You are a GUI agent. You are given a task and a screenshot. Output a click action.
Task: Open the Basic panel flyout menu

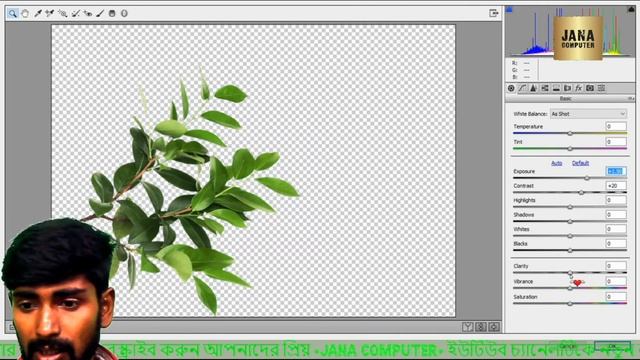click(x=631, y=99)
